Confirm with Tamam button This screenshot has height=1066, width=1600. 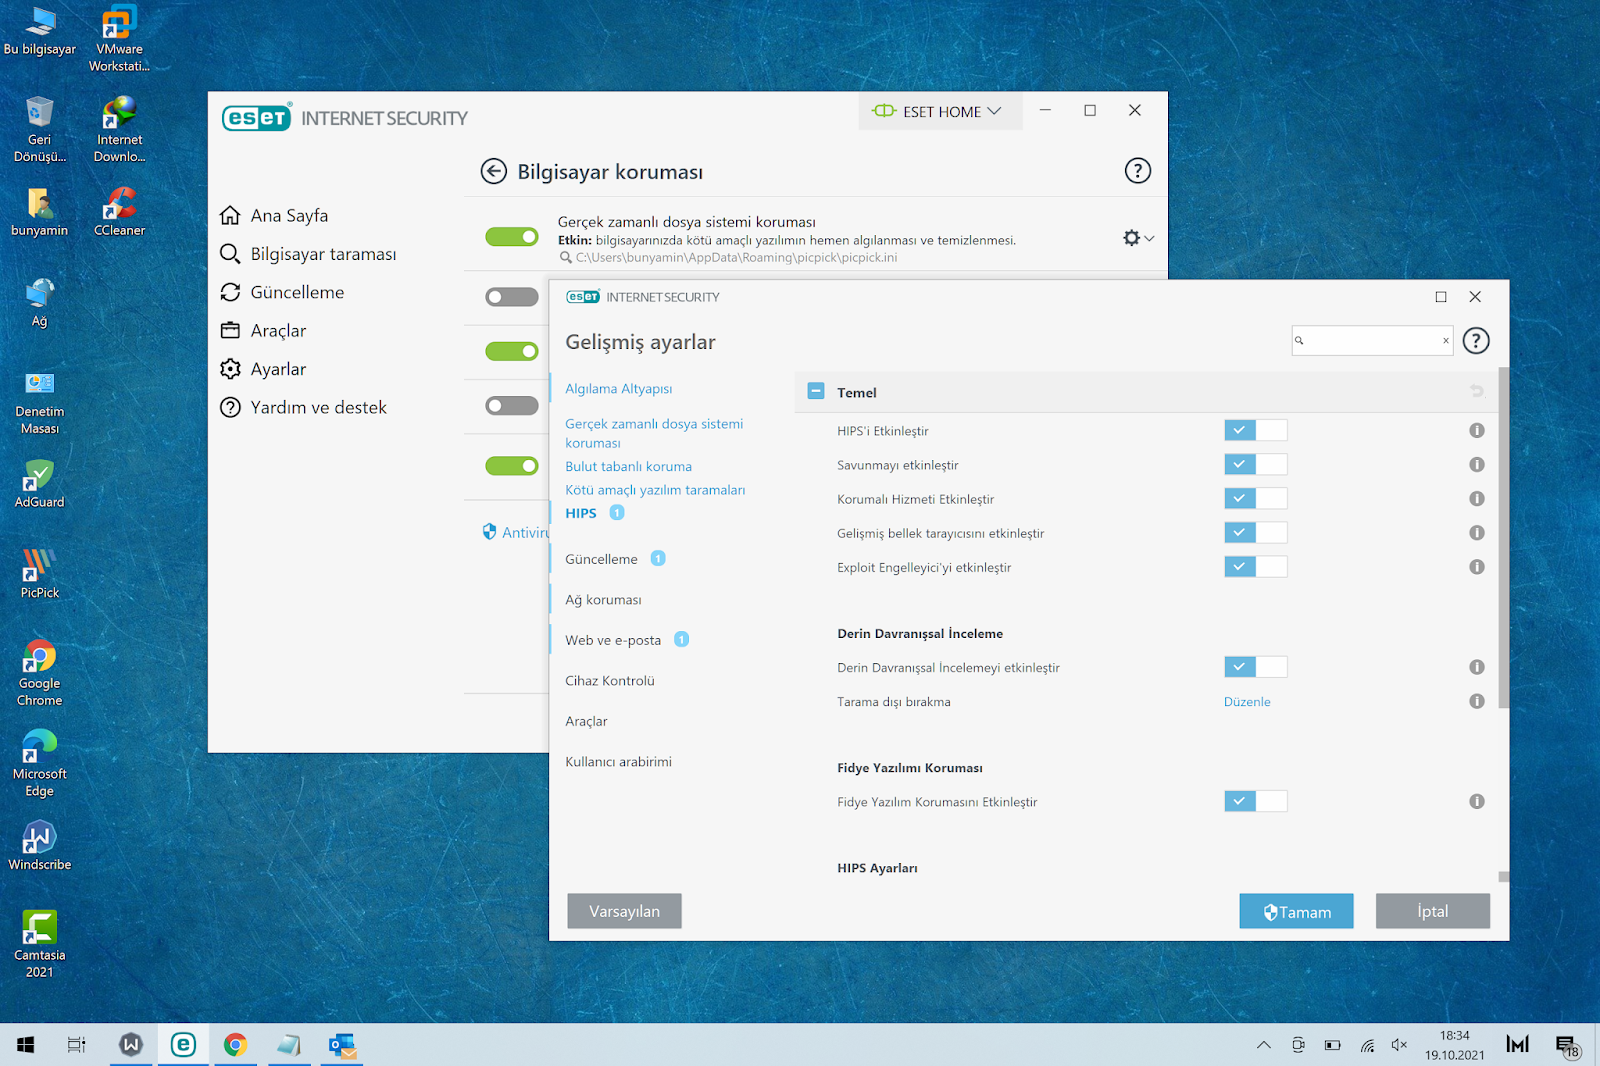coord(1296,911)
